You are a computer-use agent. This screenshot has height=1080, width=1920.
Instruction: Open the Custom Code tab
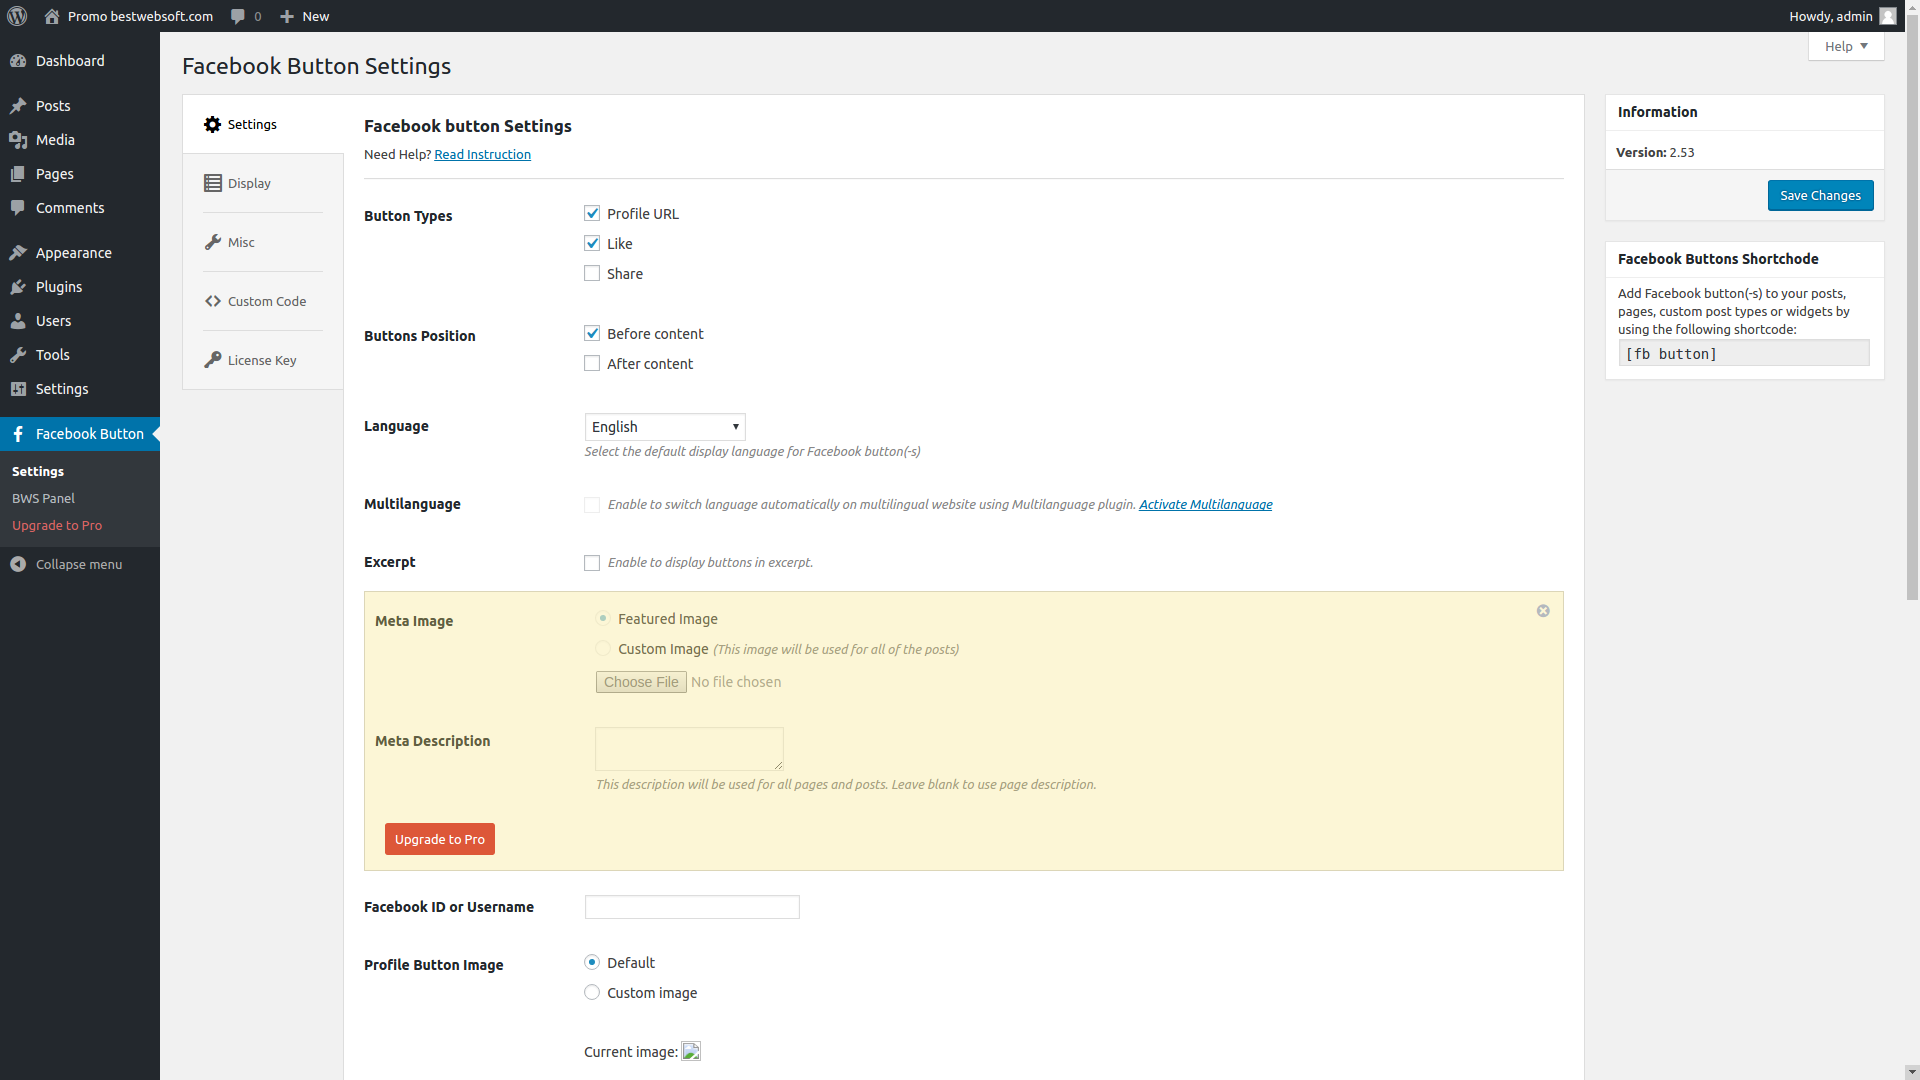click(x=266, y=301)
